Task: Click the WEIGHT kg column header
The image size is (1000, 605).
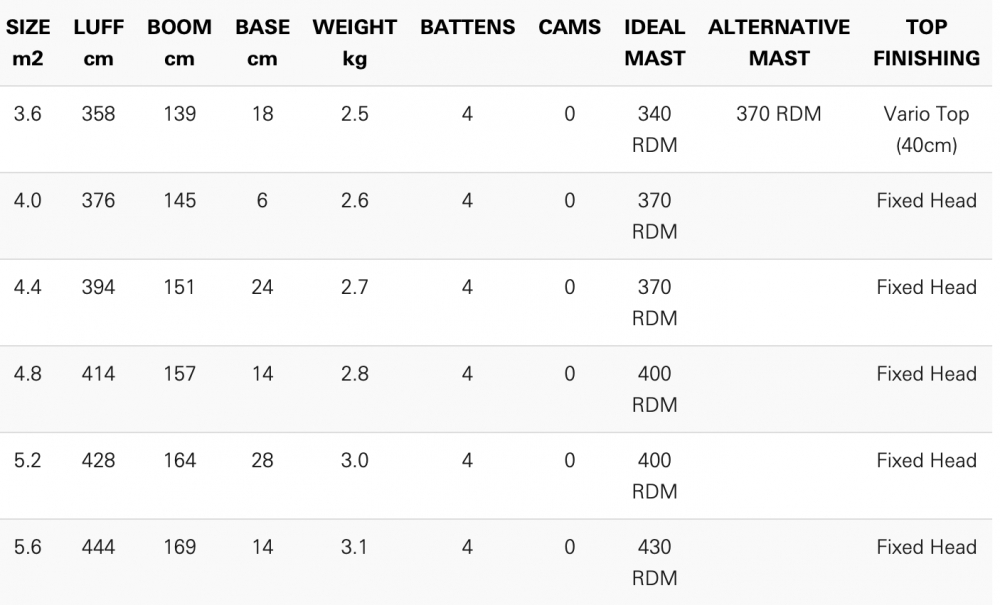Action: [355, 43]
